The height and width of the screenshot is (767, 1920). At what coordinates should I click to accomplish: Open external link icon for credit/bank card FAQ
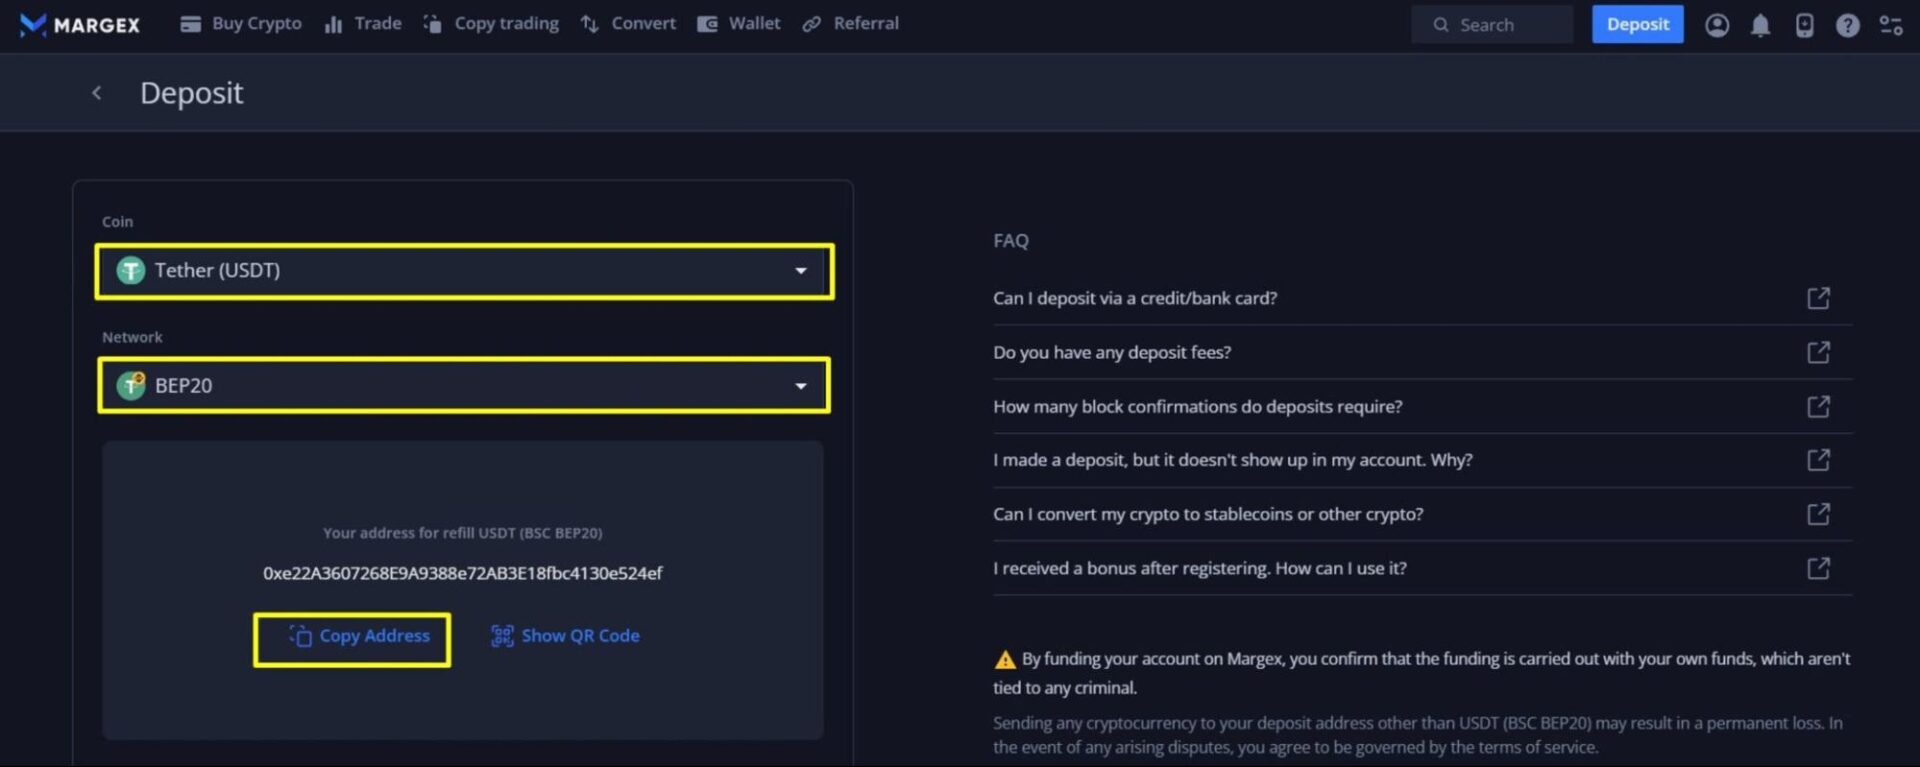1818,298
